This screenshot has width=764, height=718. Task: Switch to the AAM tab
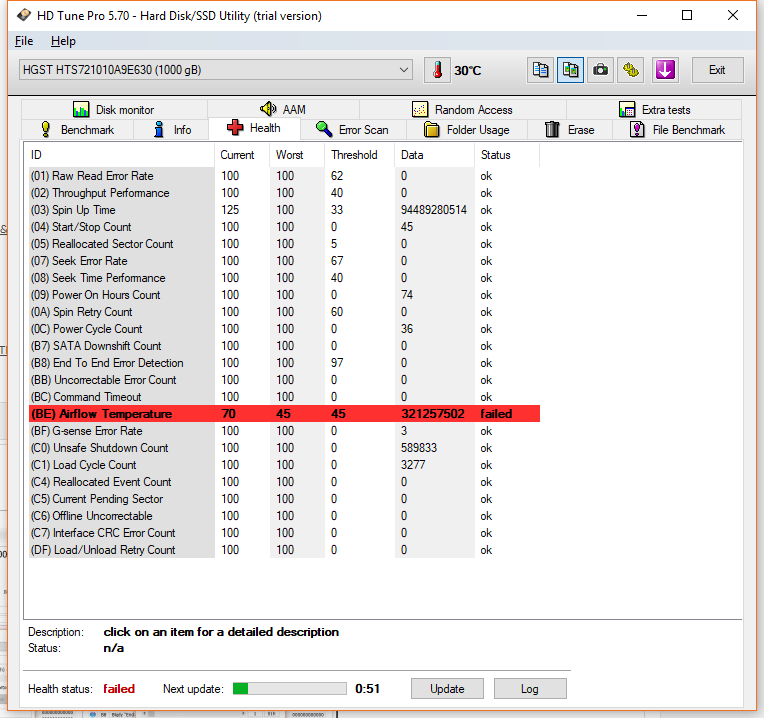[283, 110]
